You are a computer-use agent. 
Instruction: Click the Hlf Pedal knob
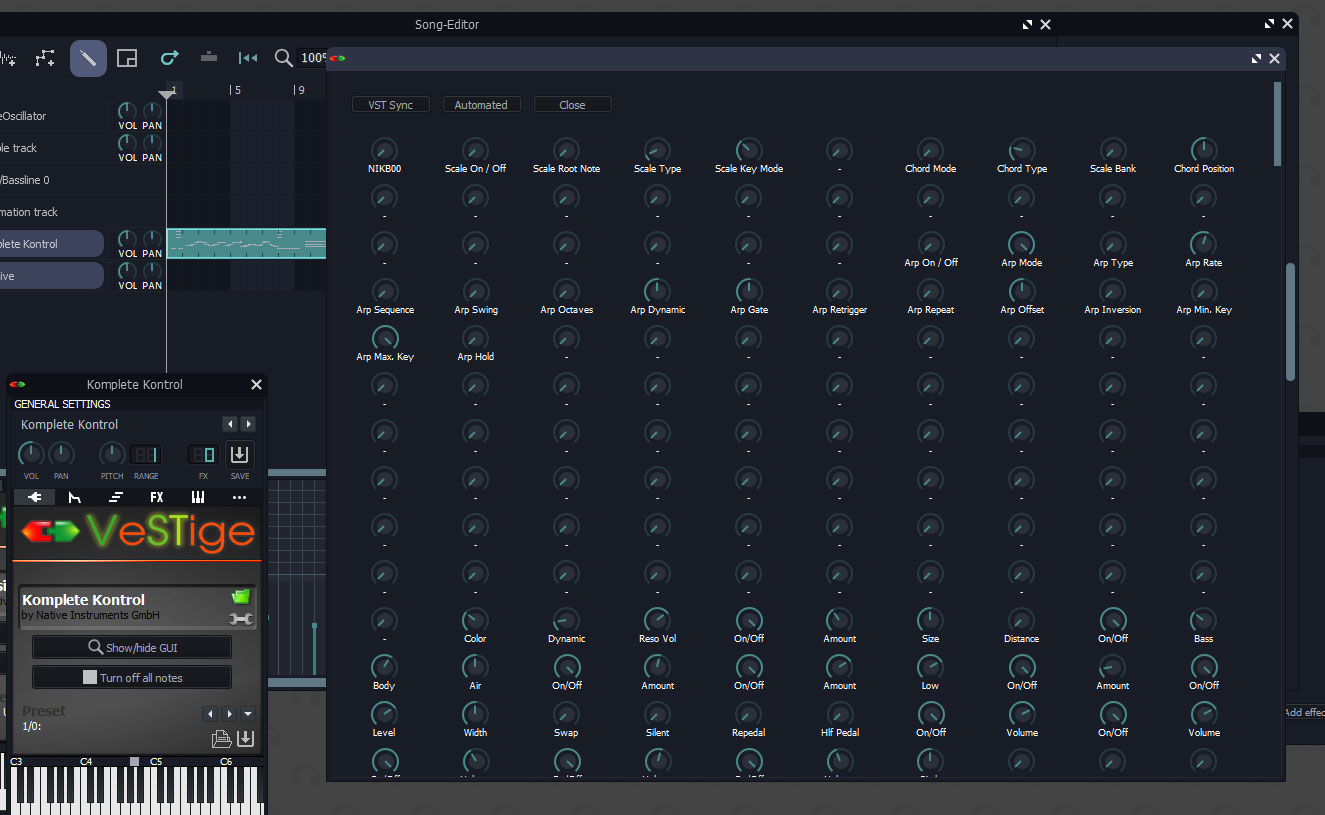point(839,715)
